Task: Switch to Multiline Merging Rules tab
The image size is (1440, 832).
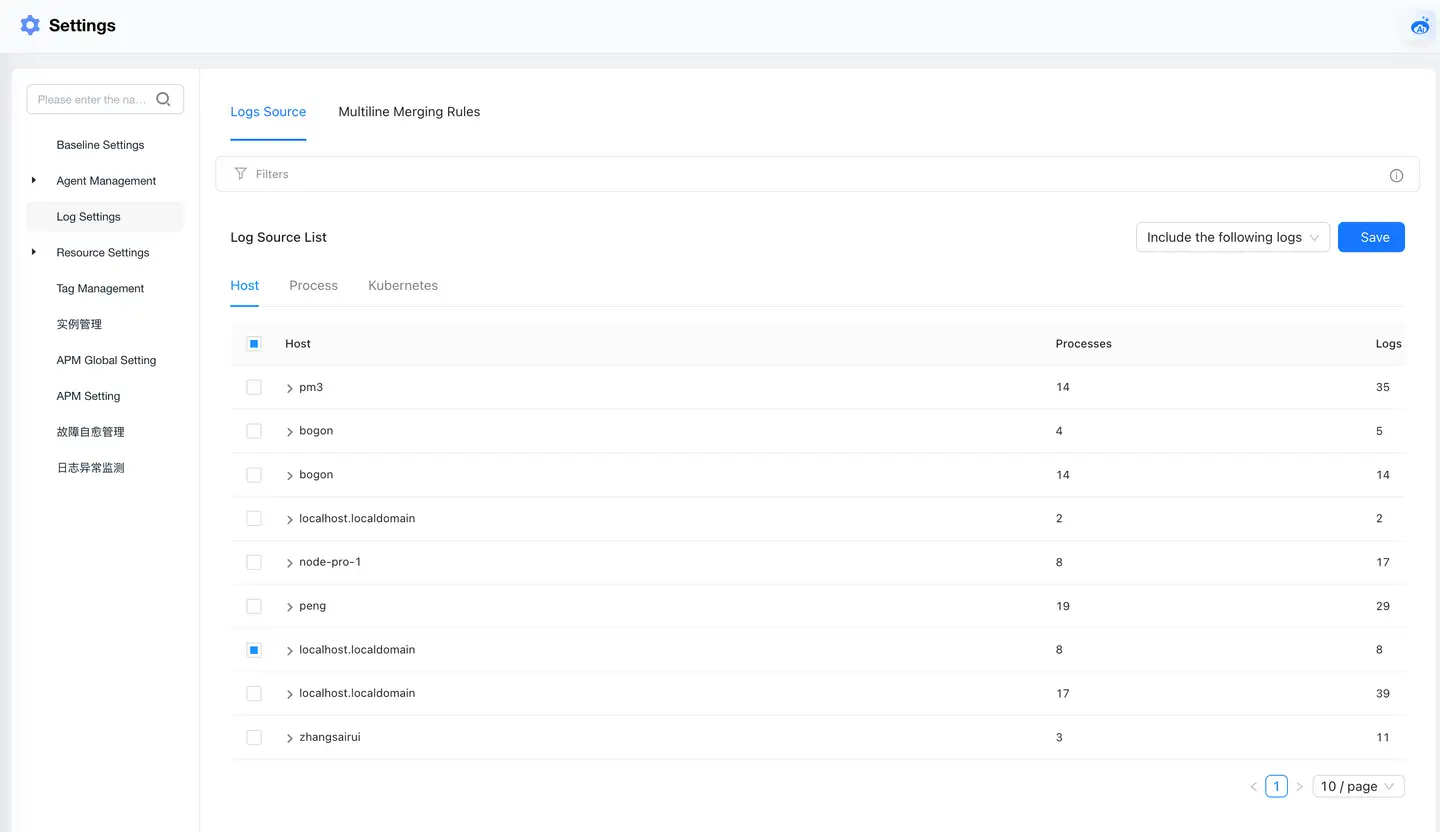Action: pyautogui.click(x=409, y=112)
